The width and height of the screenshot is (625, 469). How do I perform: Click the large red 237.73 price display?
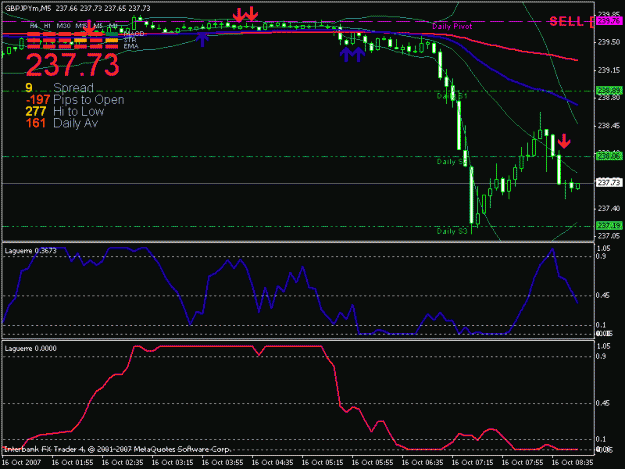pos(73,65)
